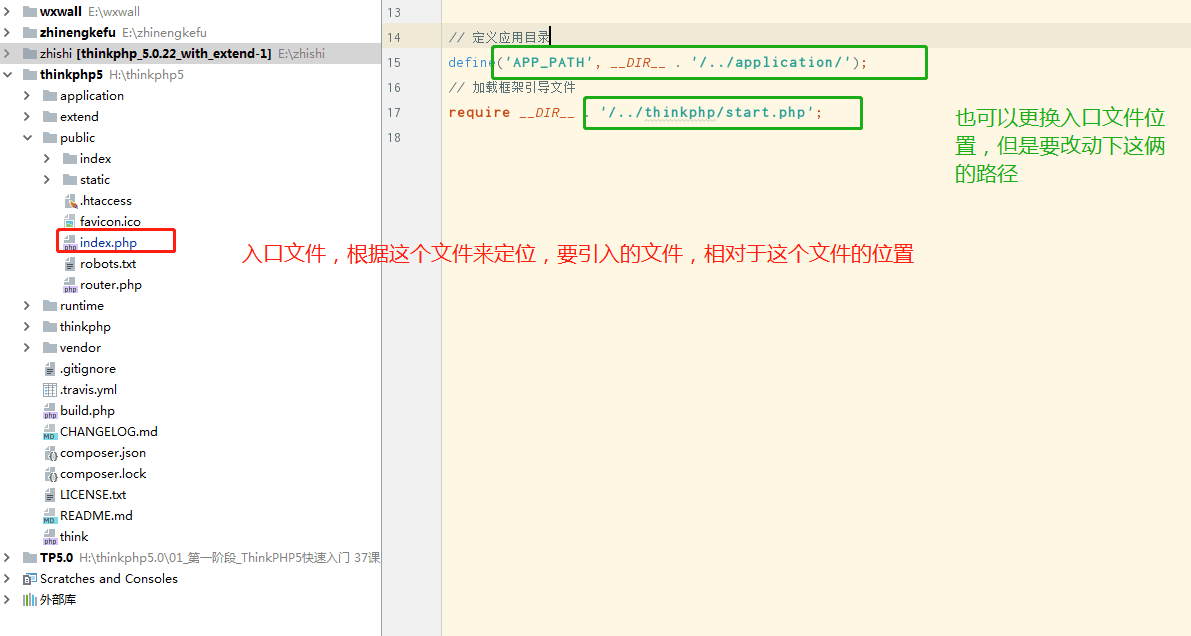Select favicon.ico in the project tree

tap(110, 222)
